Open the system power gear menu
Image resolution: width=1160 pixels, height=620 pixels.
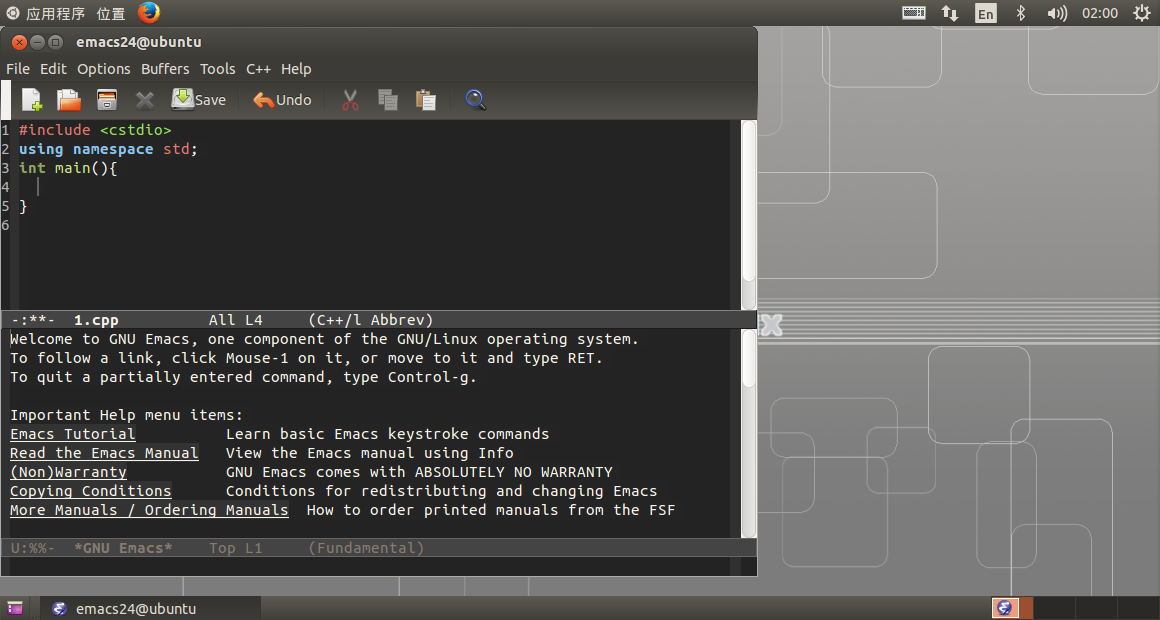[x=1142, y=13]
